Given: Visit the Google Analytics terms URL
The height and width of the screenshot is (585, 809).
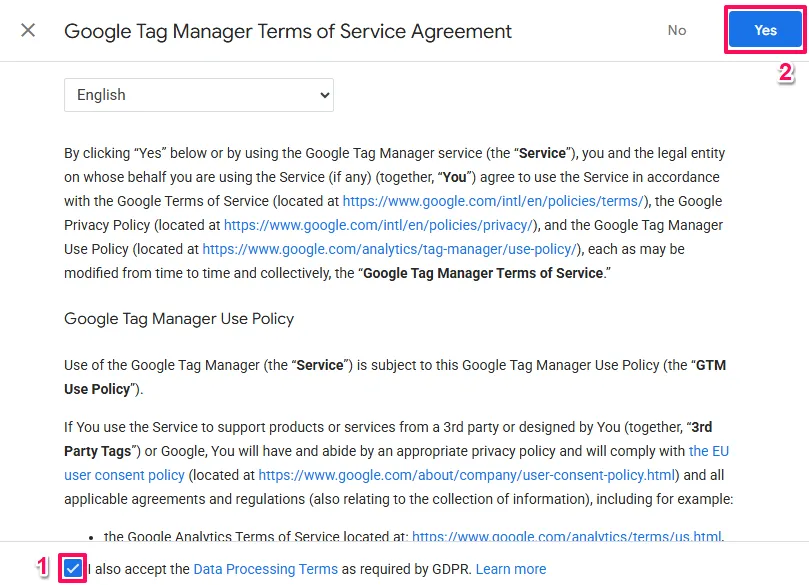Looking at the screenshot, I should pyautogui.click(x=565, y=536).
